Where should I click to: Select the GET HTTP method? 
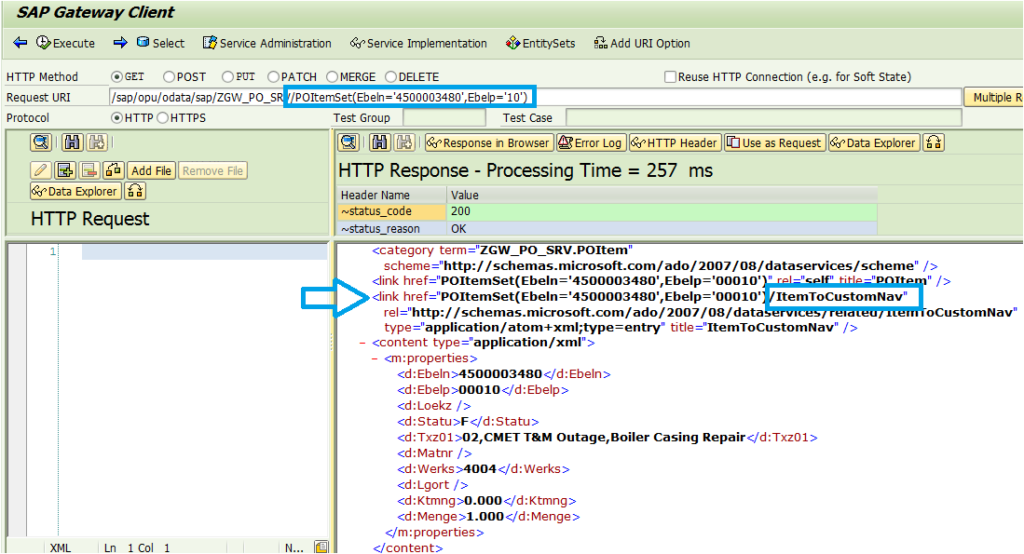(117, 77)
